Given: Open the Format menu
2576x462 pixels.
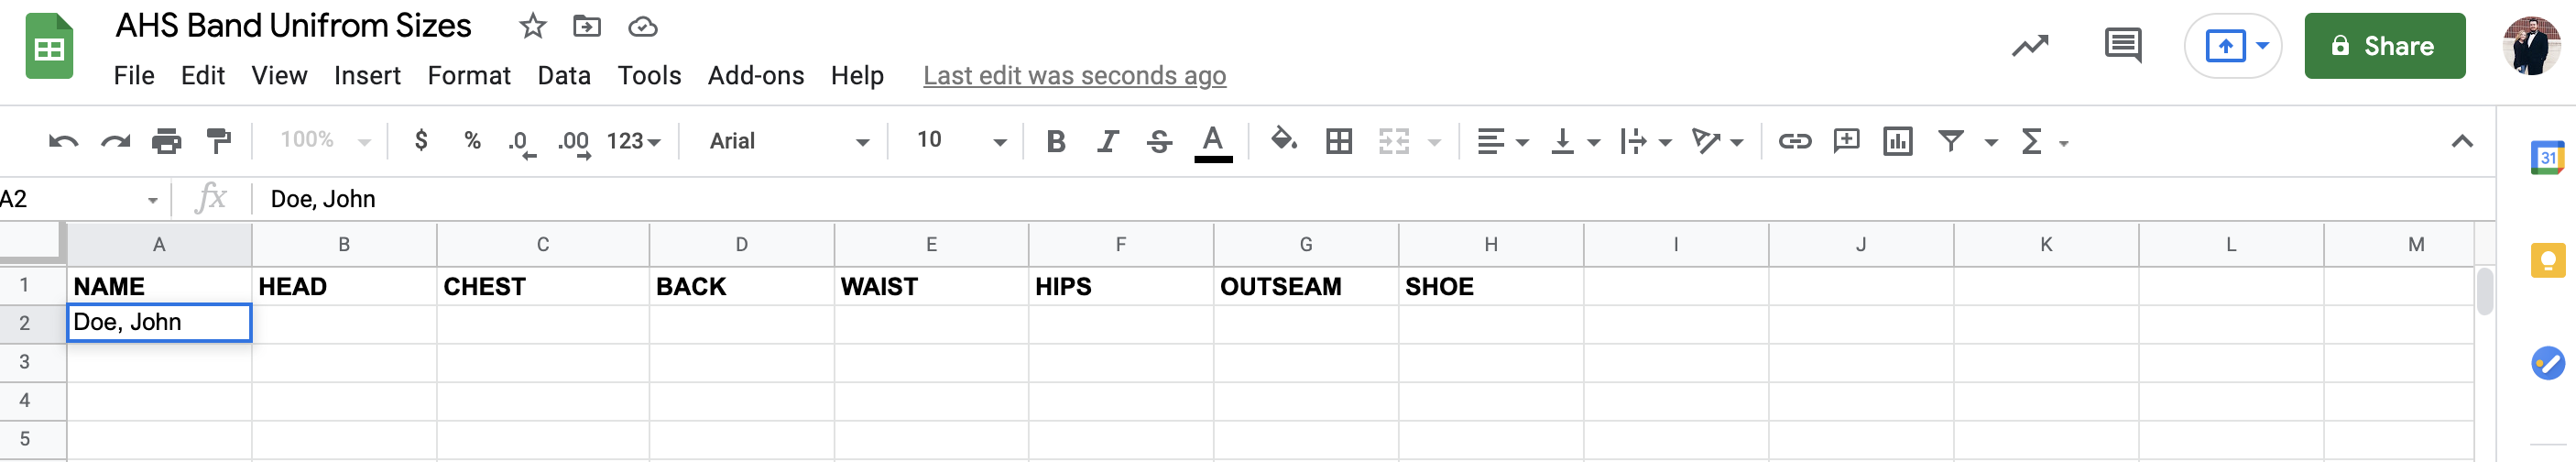Looking at the screenshot, I should [x=468, y=76].
